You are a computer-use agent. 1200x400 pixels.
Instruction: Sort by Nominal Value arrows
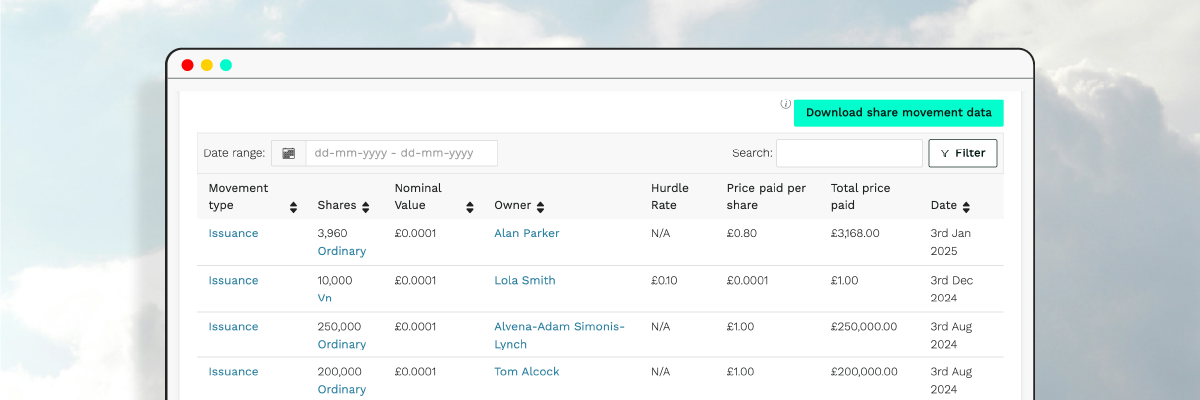point(470,207)
